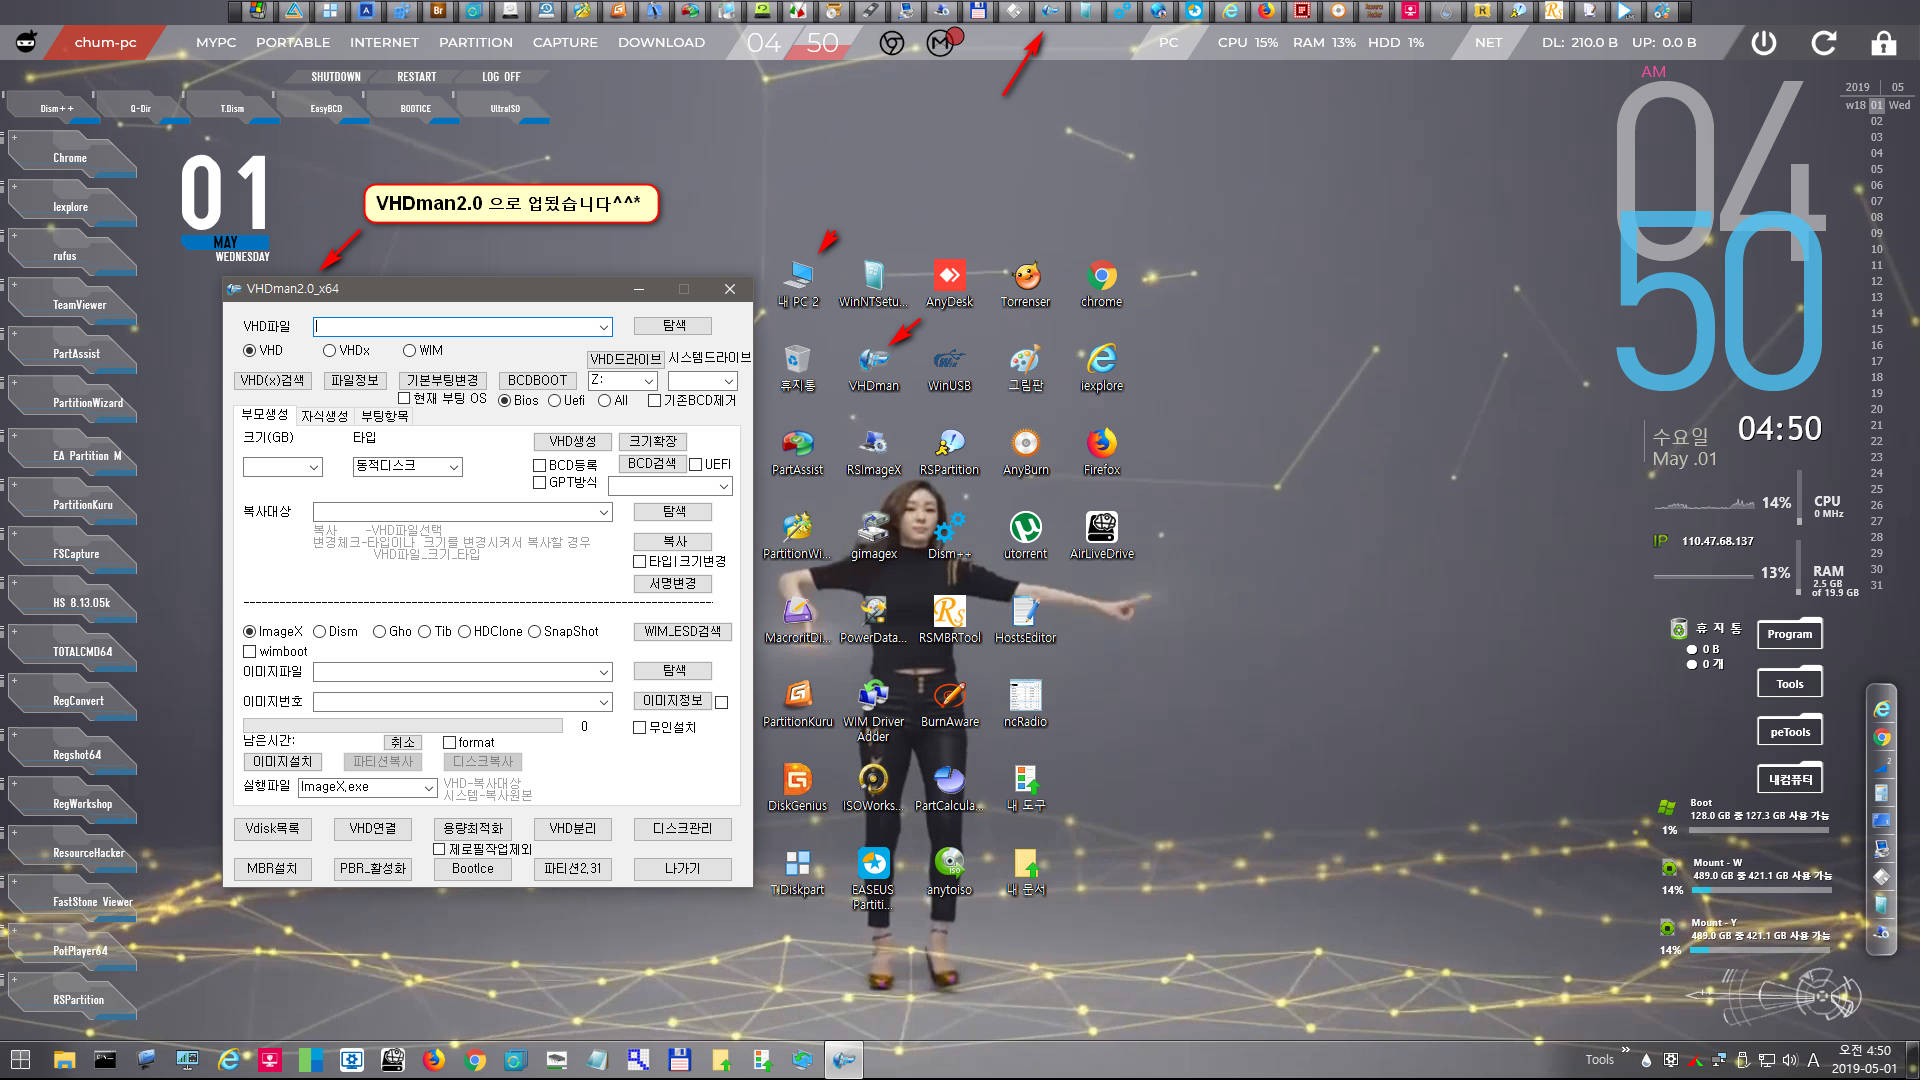Open the CAPTURE menu in top bar
Image resolution: width=1920 pixels, height=1080 pixels.
pos(565,42)
